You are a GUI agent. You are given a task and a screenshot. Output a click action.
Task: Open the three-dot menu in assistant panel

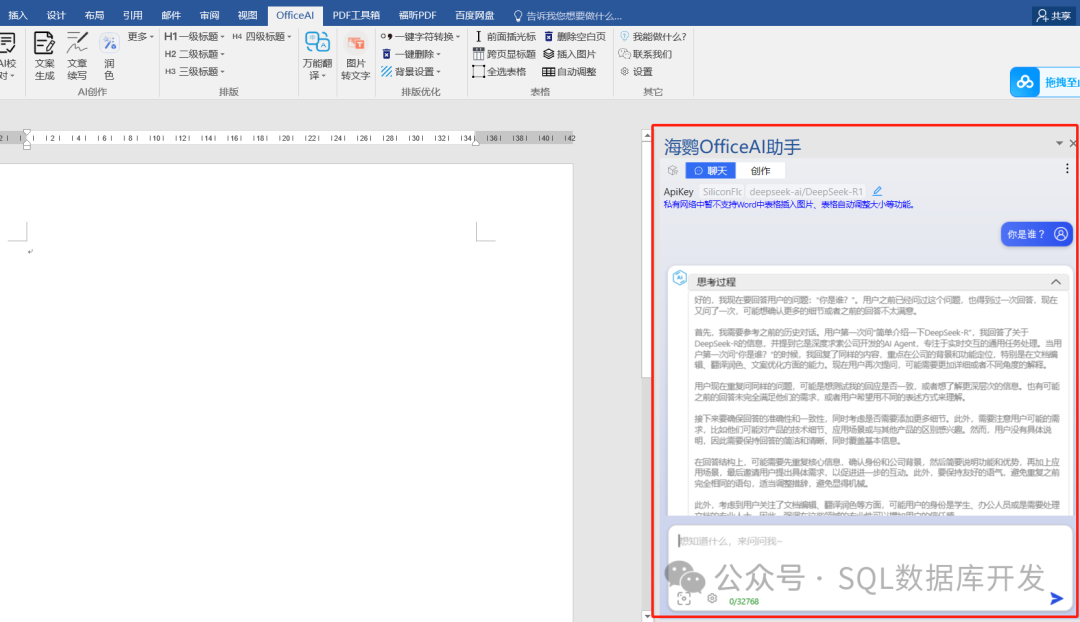click(1067, 169)
